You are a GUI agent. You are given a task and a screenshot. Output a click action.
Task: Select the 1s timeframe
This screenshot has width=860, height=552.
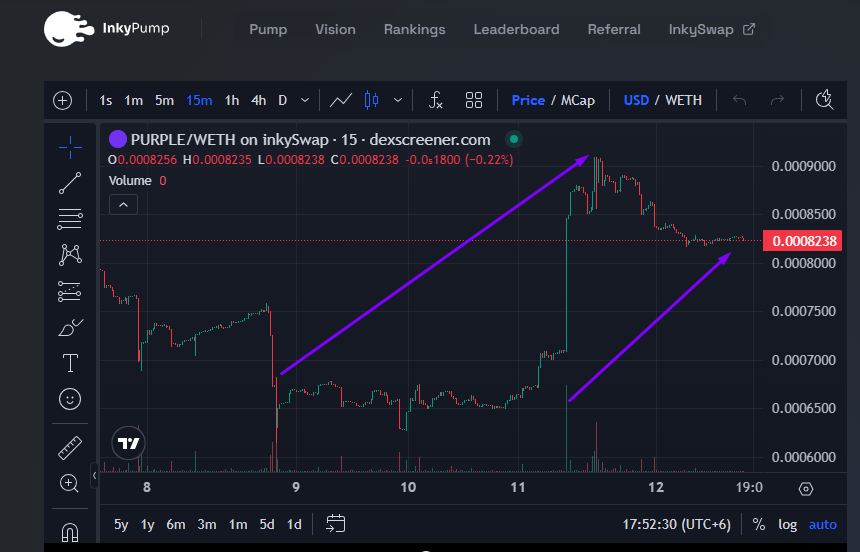[106, 100]
